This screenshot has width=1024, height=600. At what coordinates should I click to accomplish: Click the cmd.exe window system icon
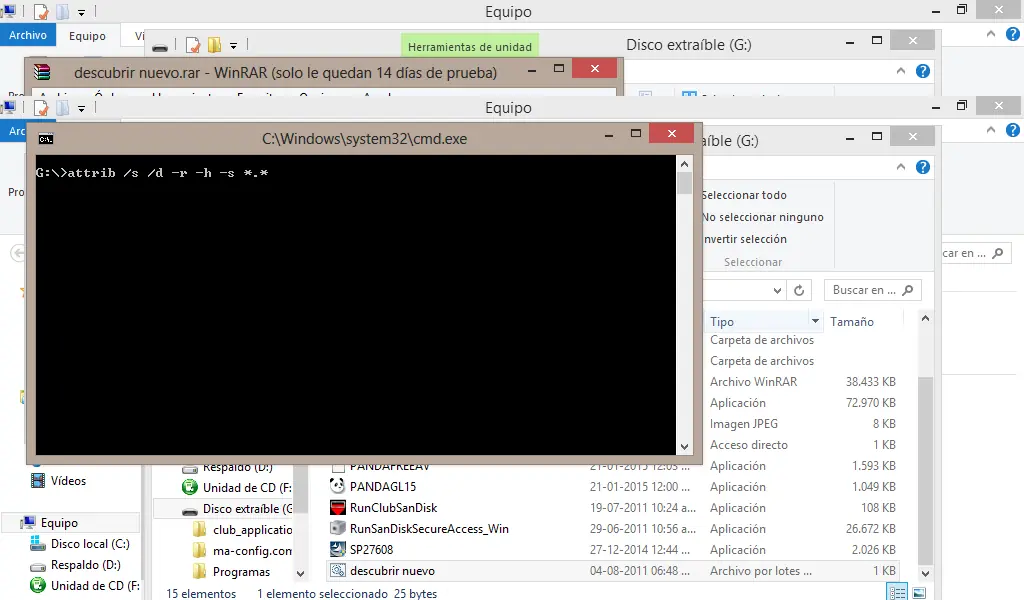pyautogui.click(x=46, y=138)
